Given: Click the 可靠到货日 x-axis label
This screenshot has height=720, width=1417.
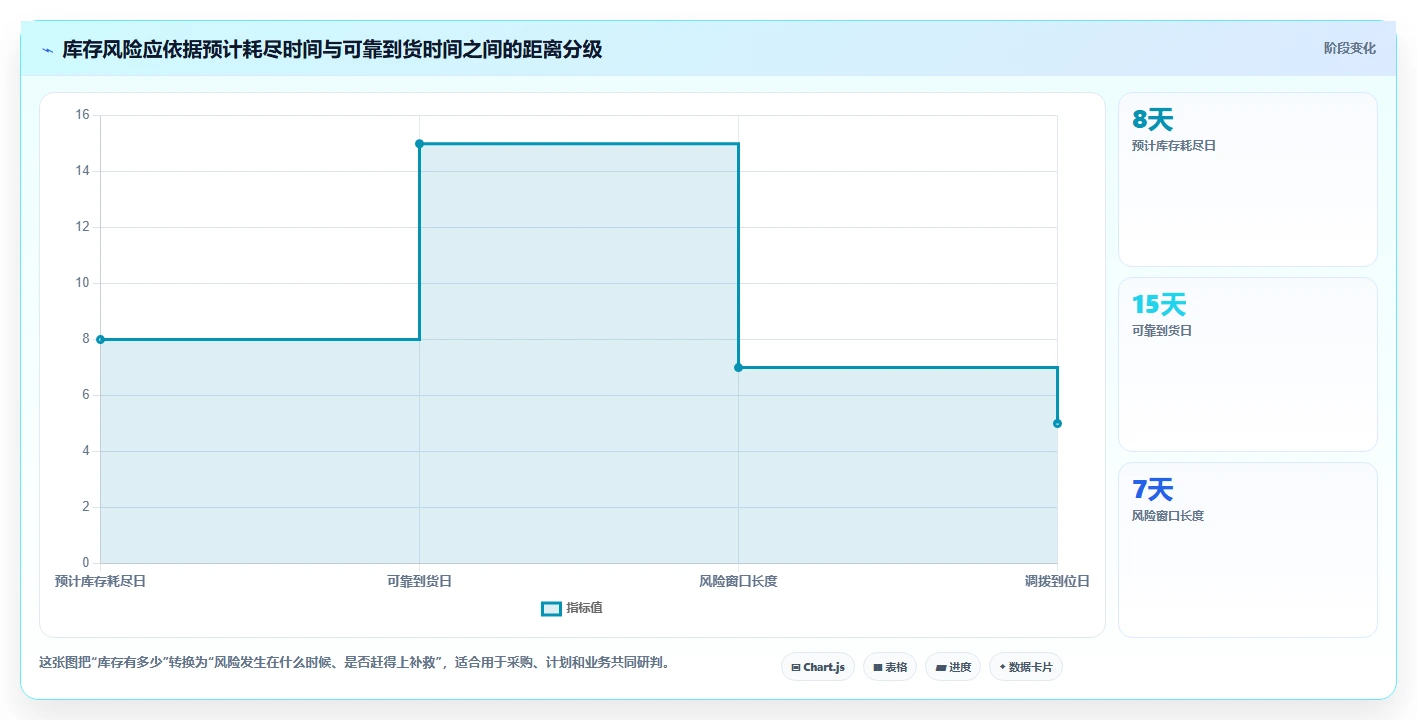Looking at the screenshot, I should coord(419,581).
